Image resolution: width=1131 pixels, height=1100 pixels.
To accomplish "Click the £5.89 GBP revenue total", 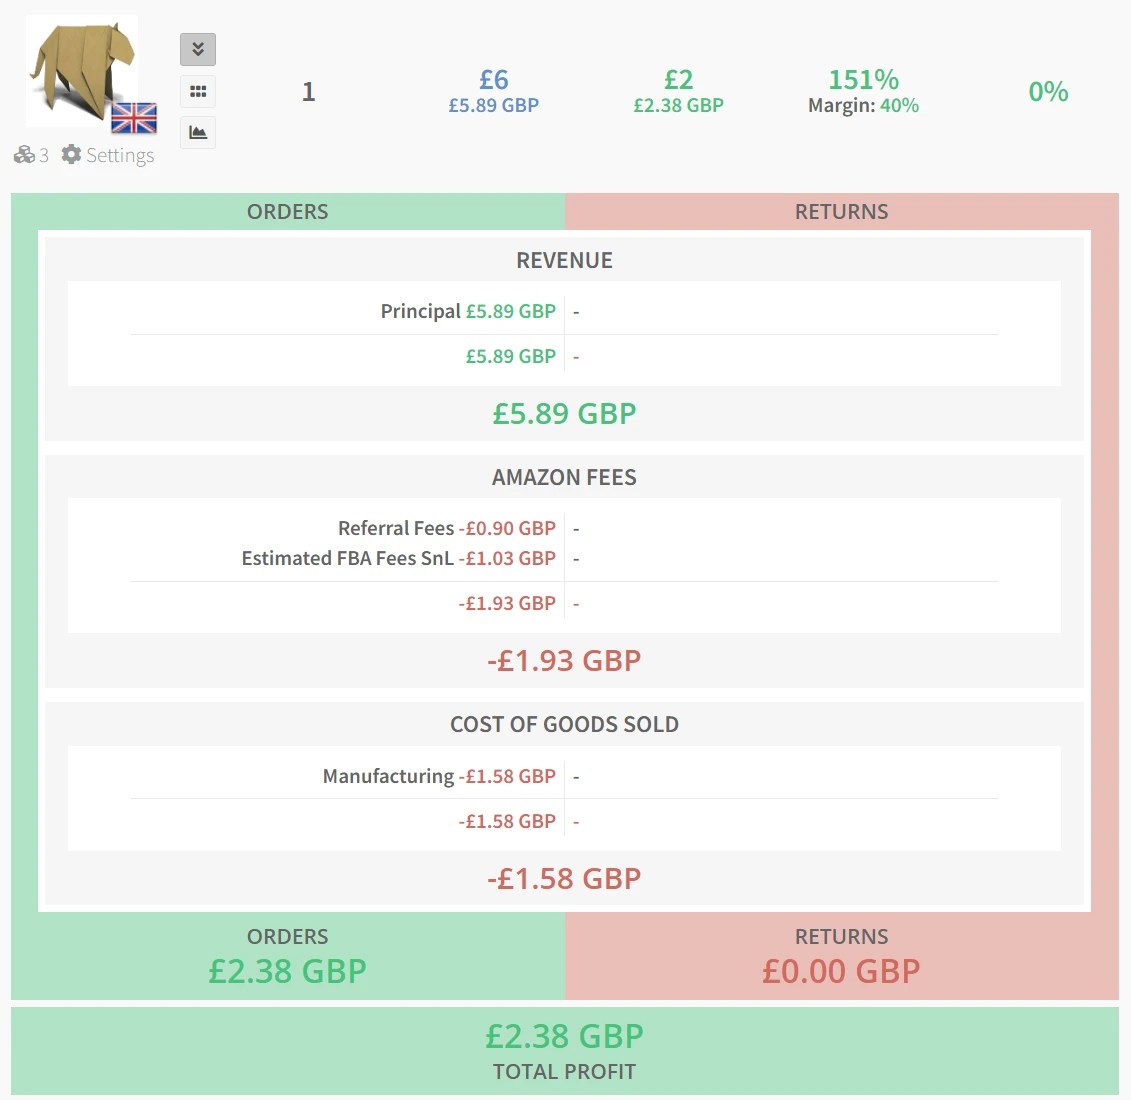I will (x=564, y=413).
